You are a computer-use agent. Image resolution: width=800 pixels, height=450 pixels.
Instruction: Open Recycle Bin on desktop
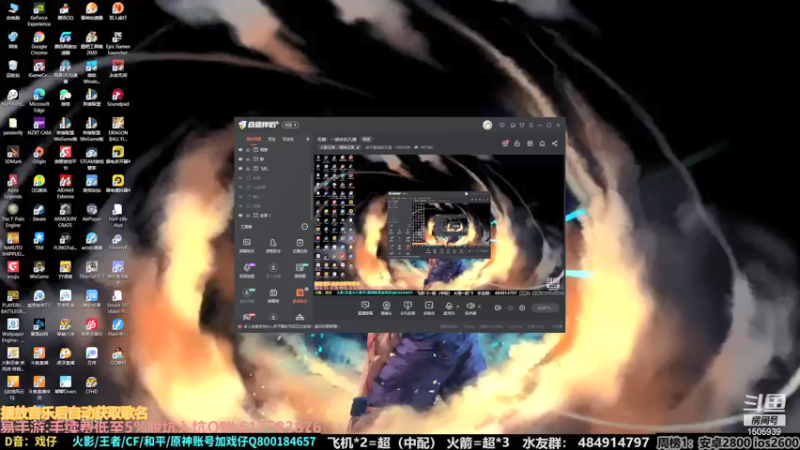pos(13,68)
